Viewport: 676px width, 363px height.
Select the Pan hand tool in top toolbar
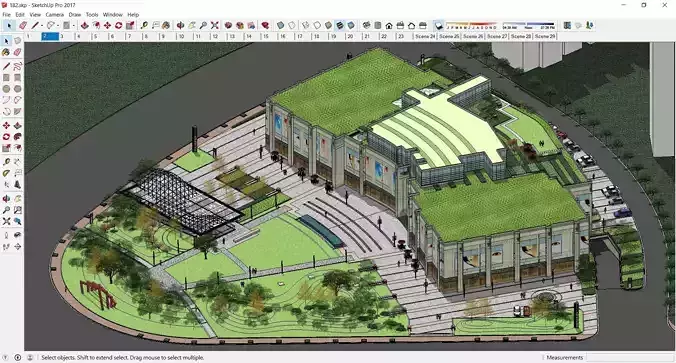point(191,26)
